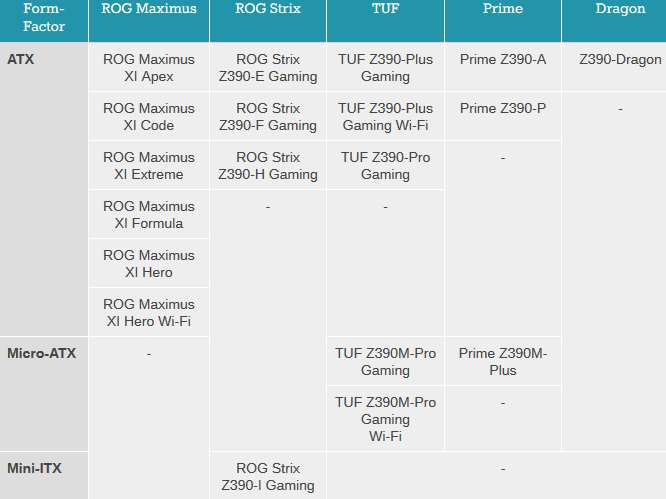Select the ROG Maximus column header

point(149,9)
